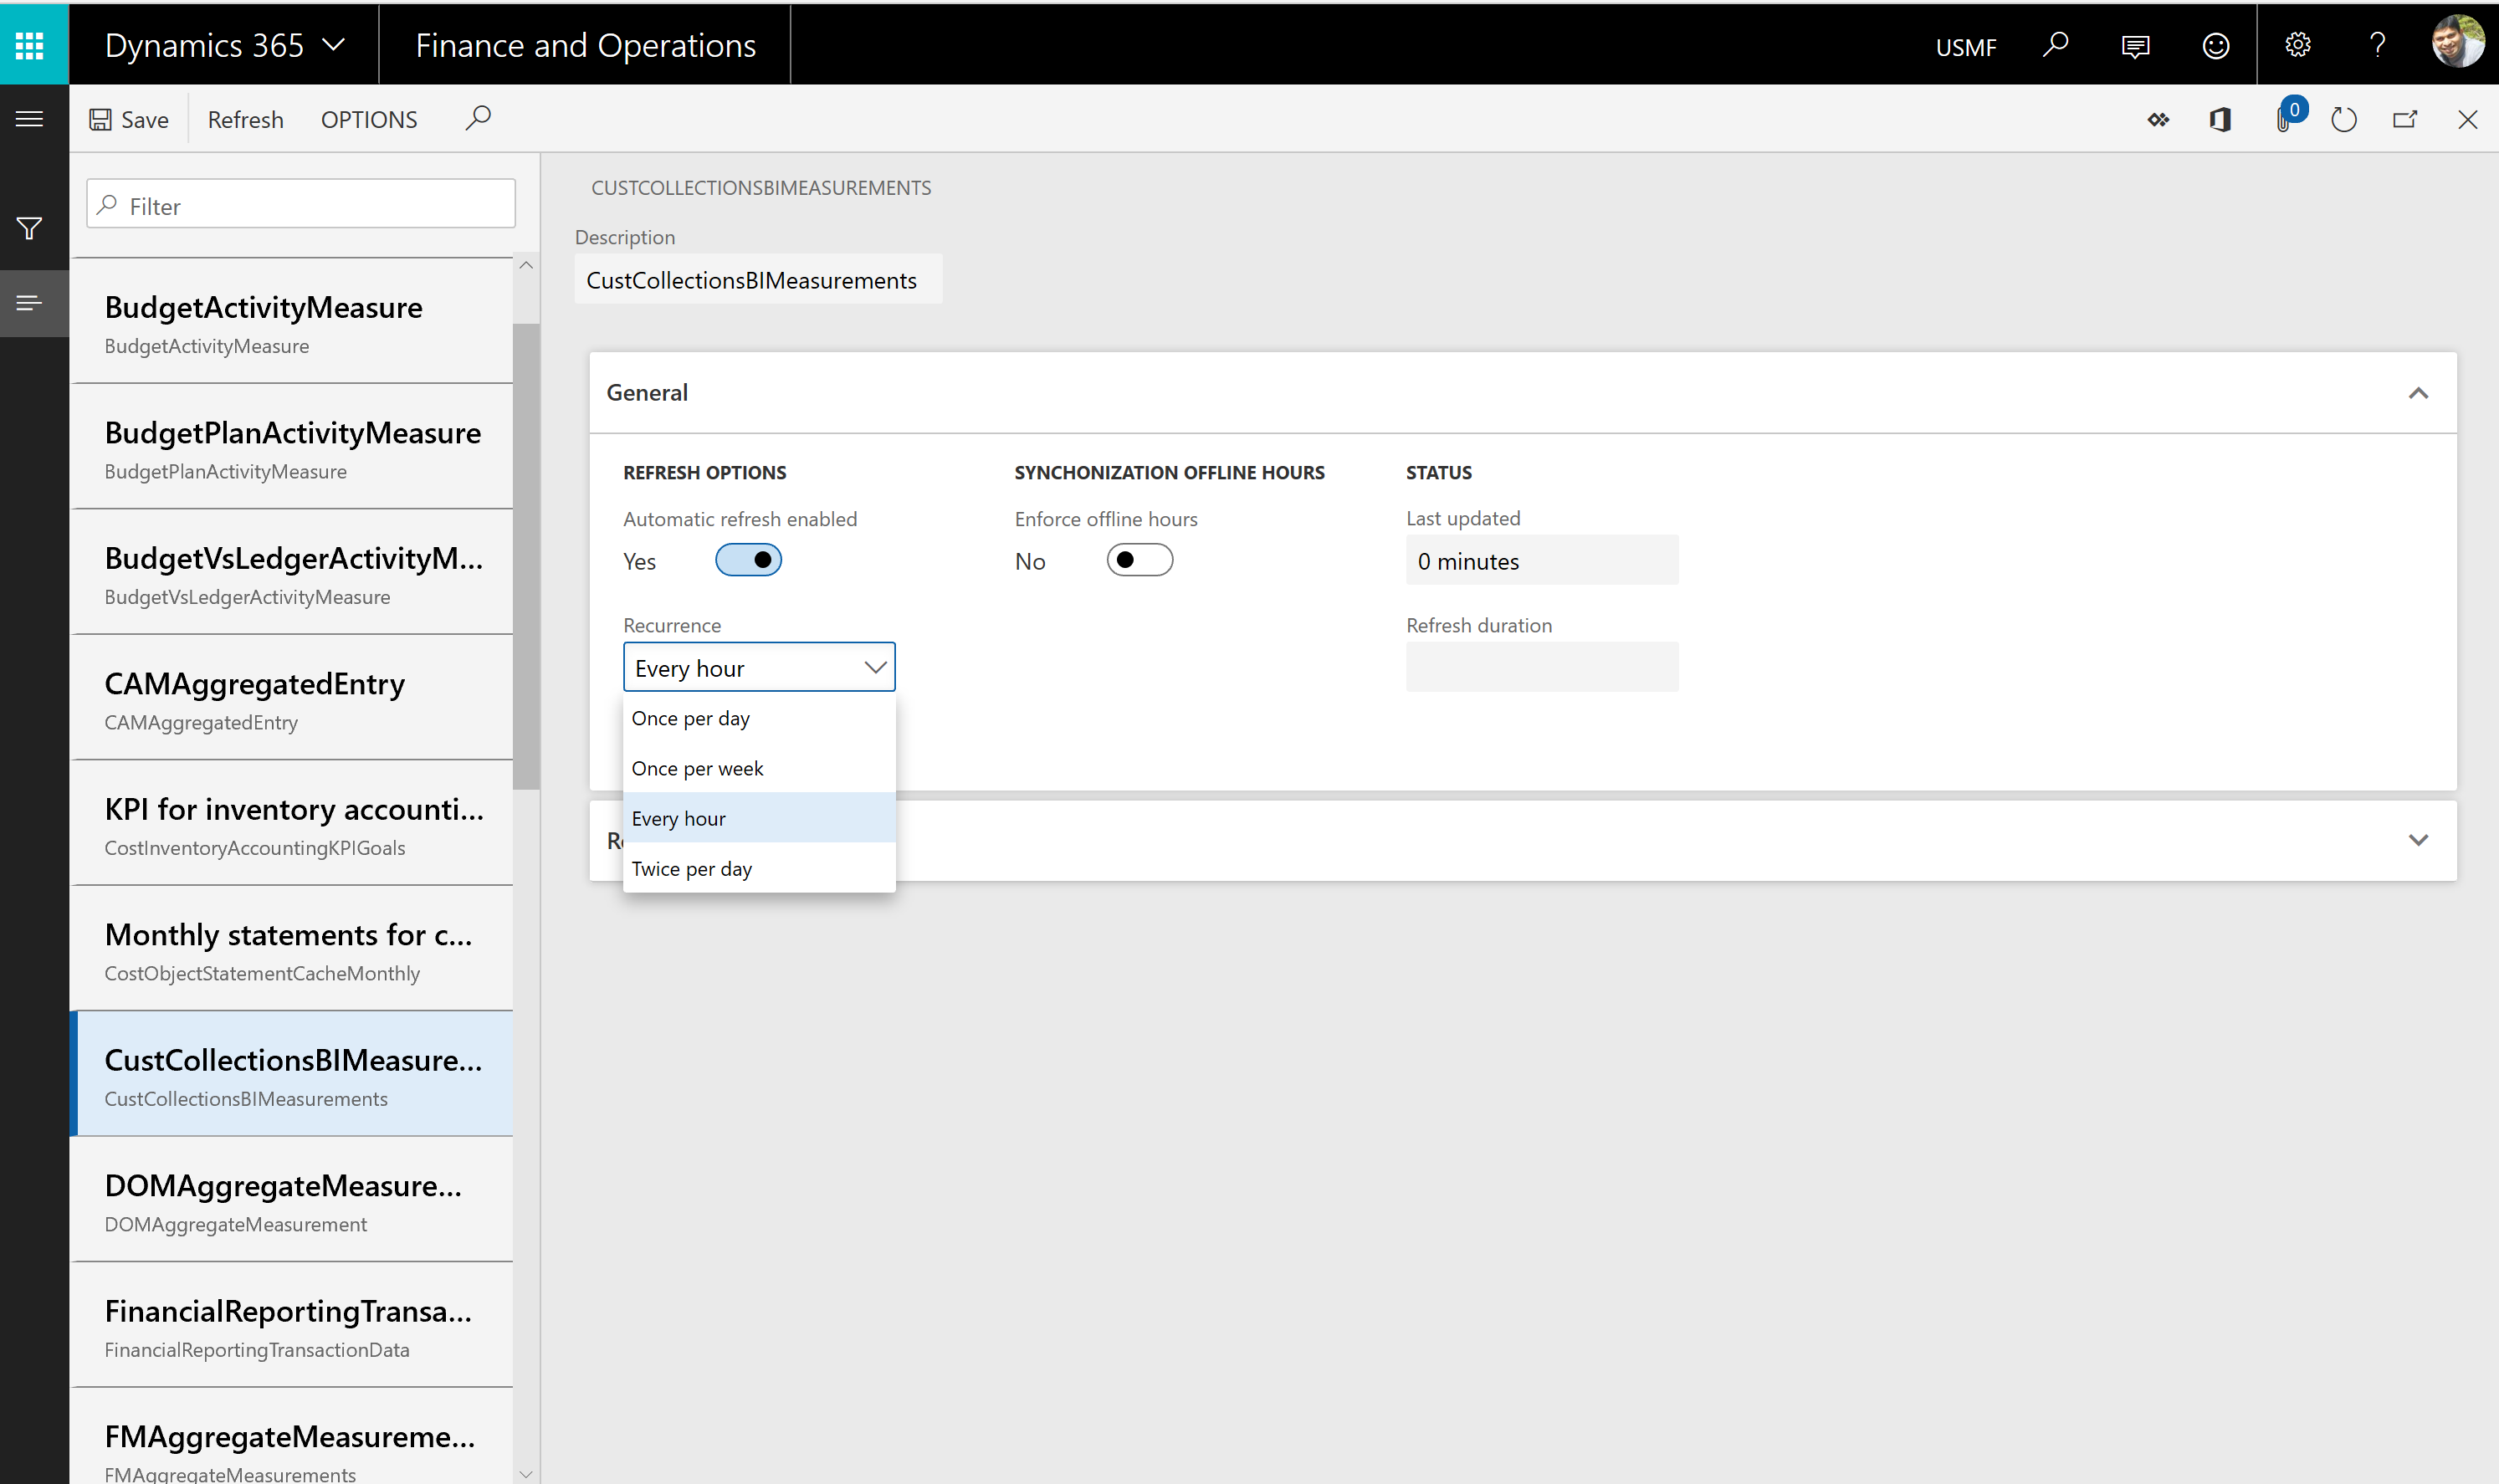This screenshot has height=1484, width=2499.
Task: Expand the collapsed section with chevron
Action: [x=2421, y=839]
